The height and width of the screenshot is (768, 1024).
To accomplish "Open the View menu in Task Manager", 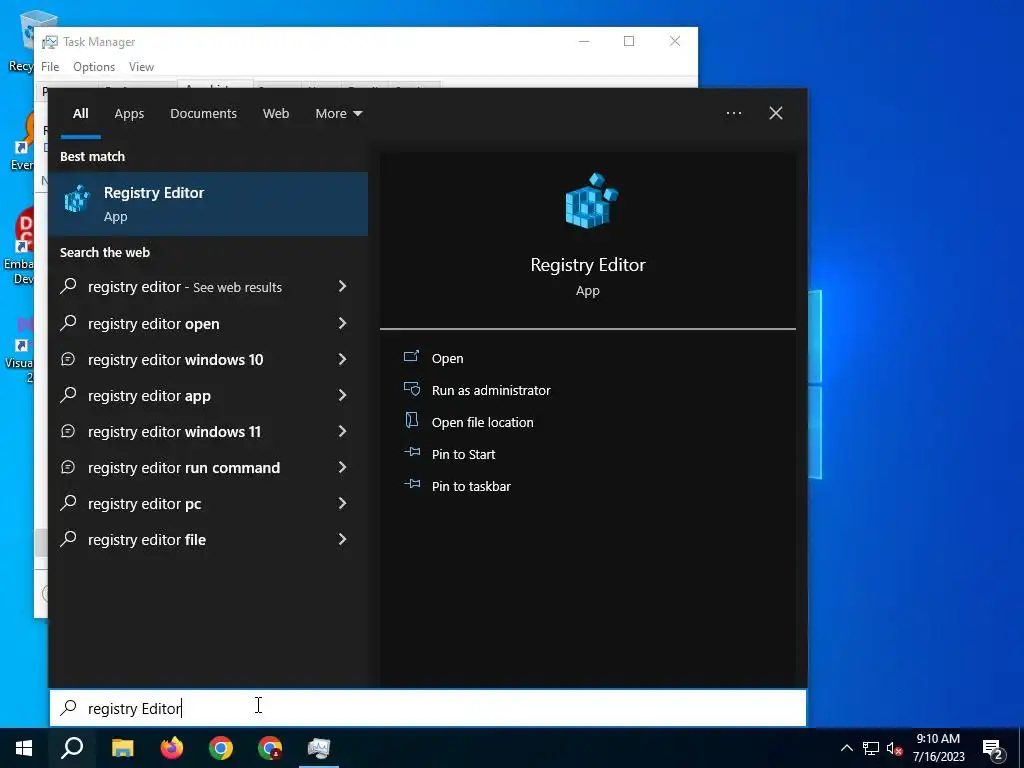I will (x=141, y=67).
